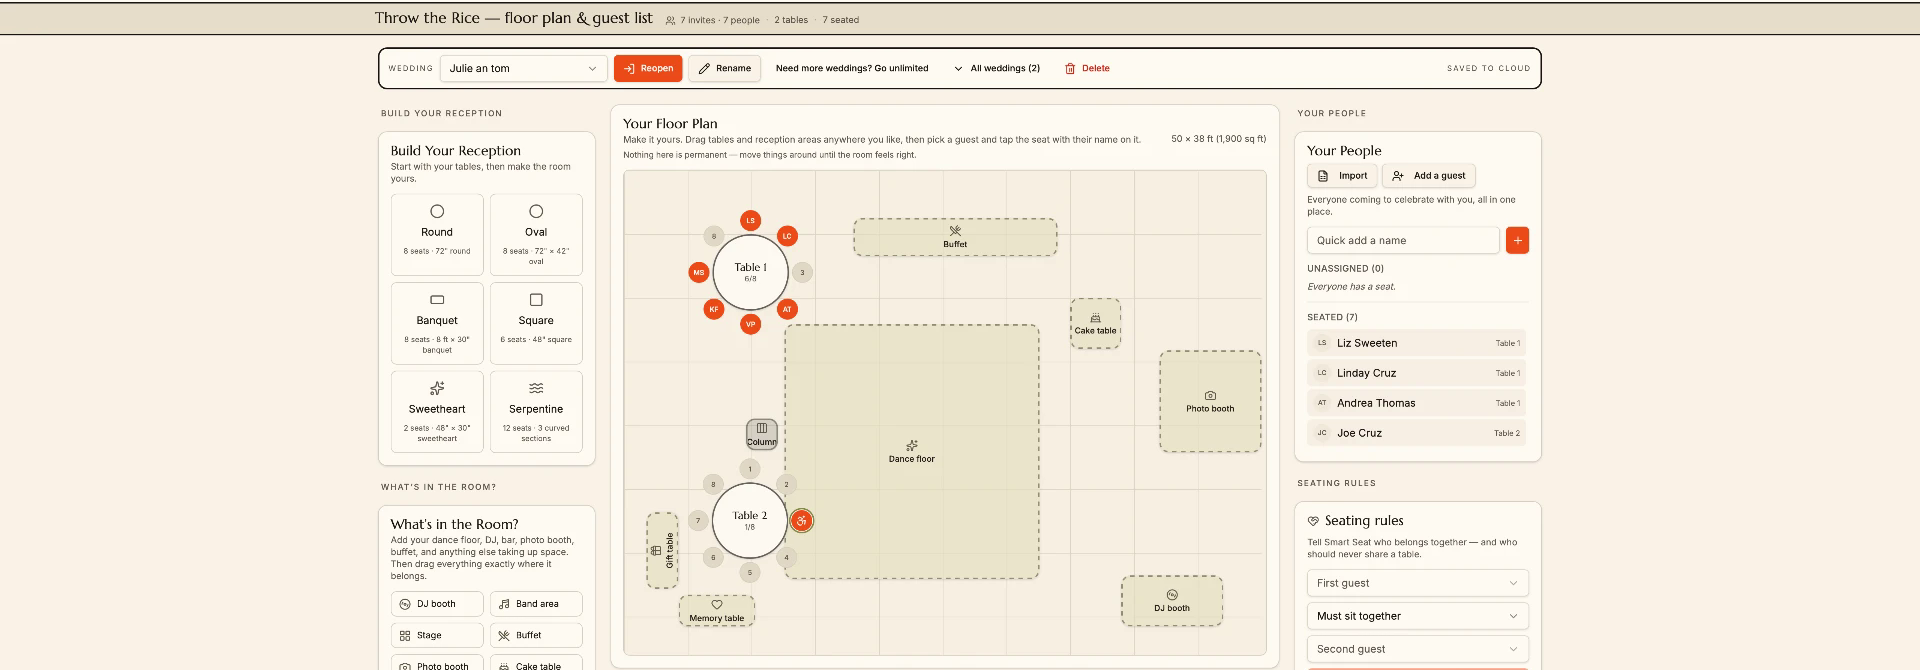Screen dimensions: 1920x670
Task: Click the Delete wedding button
Action: (x=1087, y=68)
